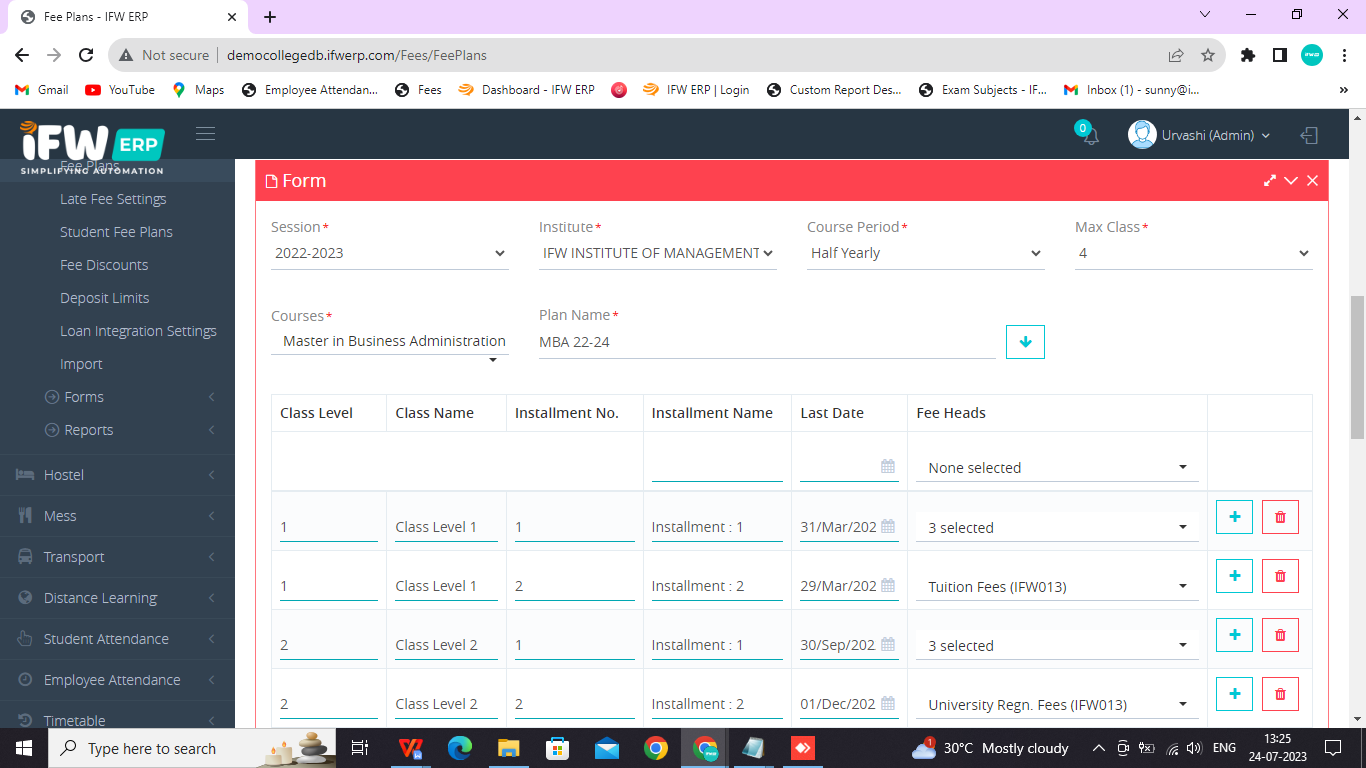Open Chrome extensions puzzle icon

click(x=1247, y=55)
